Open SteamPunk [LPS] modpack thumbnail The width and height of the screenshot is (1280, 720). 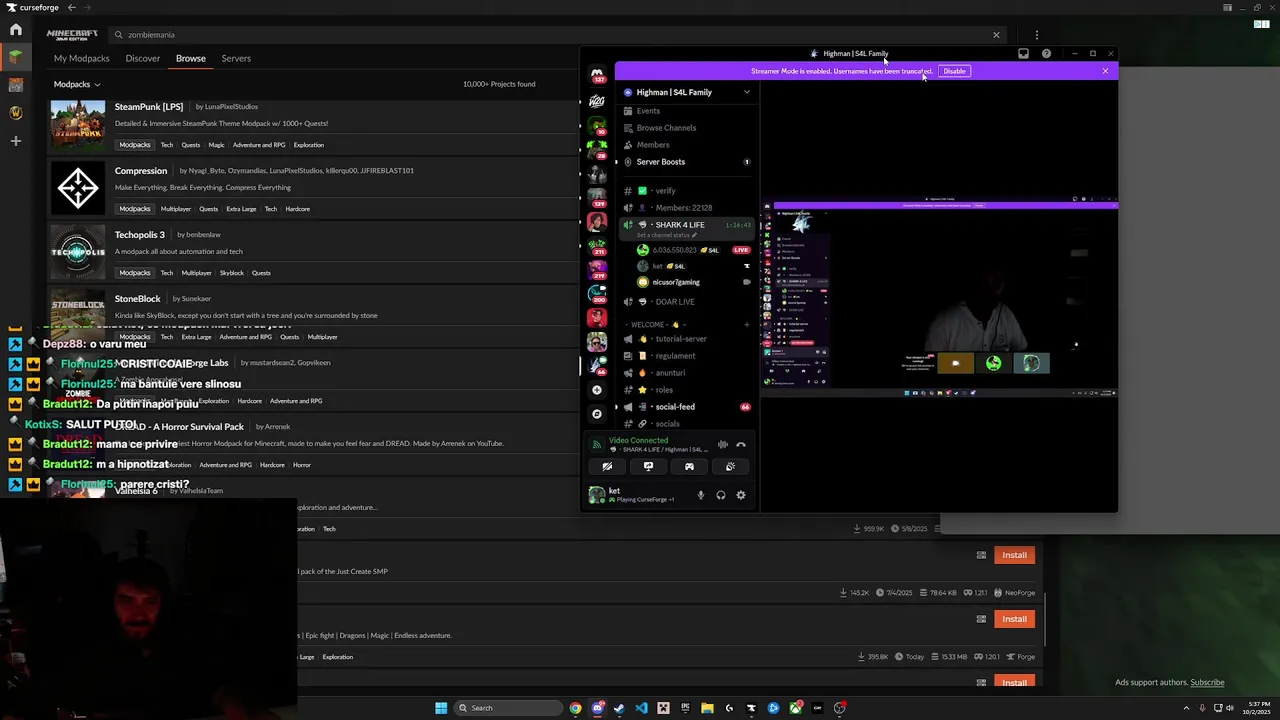[78, 124]
